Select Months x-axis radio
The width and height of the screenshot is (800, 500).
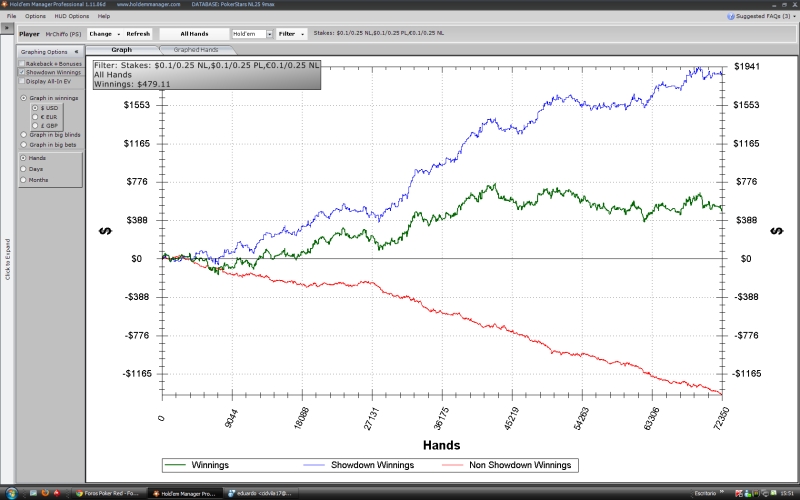coord(23,180)
